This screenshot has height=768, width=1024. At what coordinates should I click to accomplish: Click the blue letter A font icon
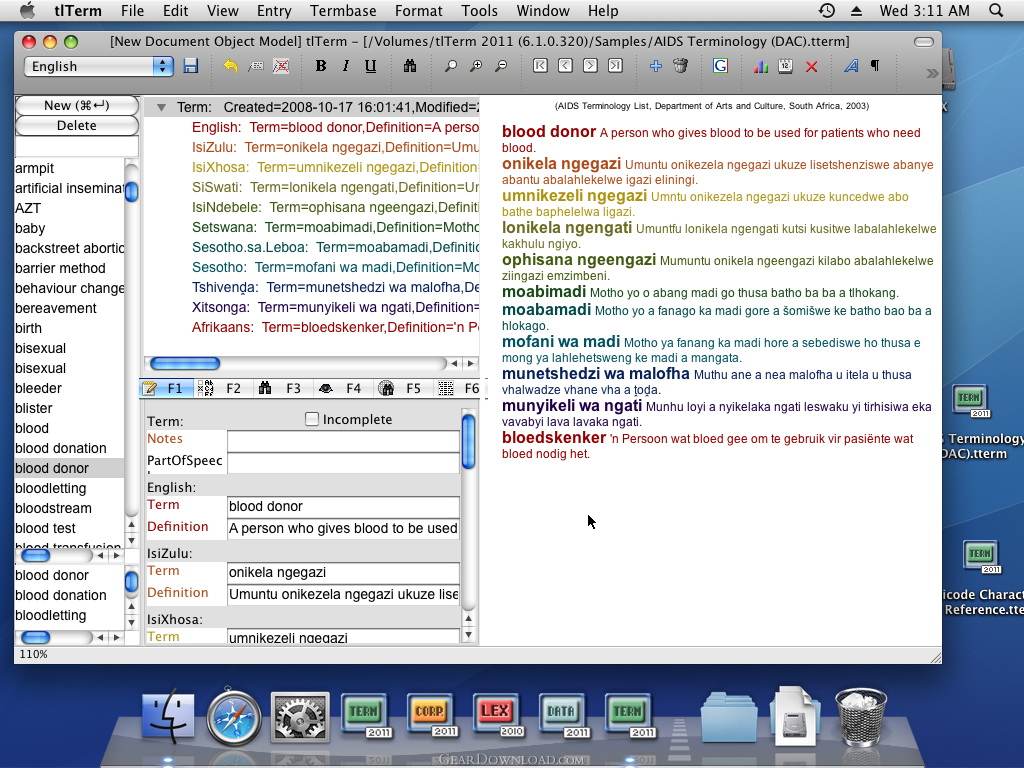851,66
